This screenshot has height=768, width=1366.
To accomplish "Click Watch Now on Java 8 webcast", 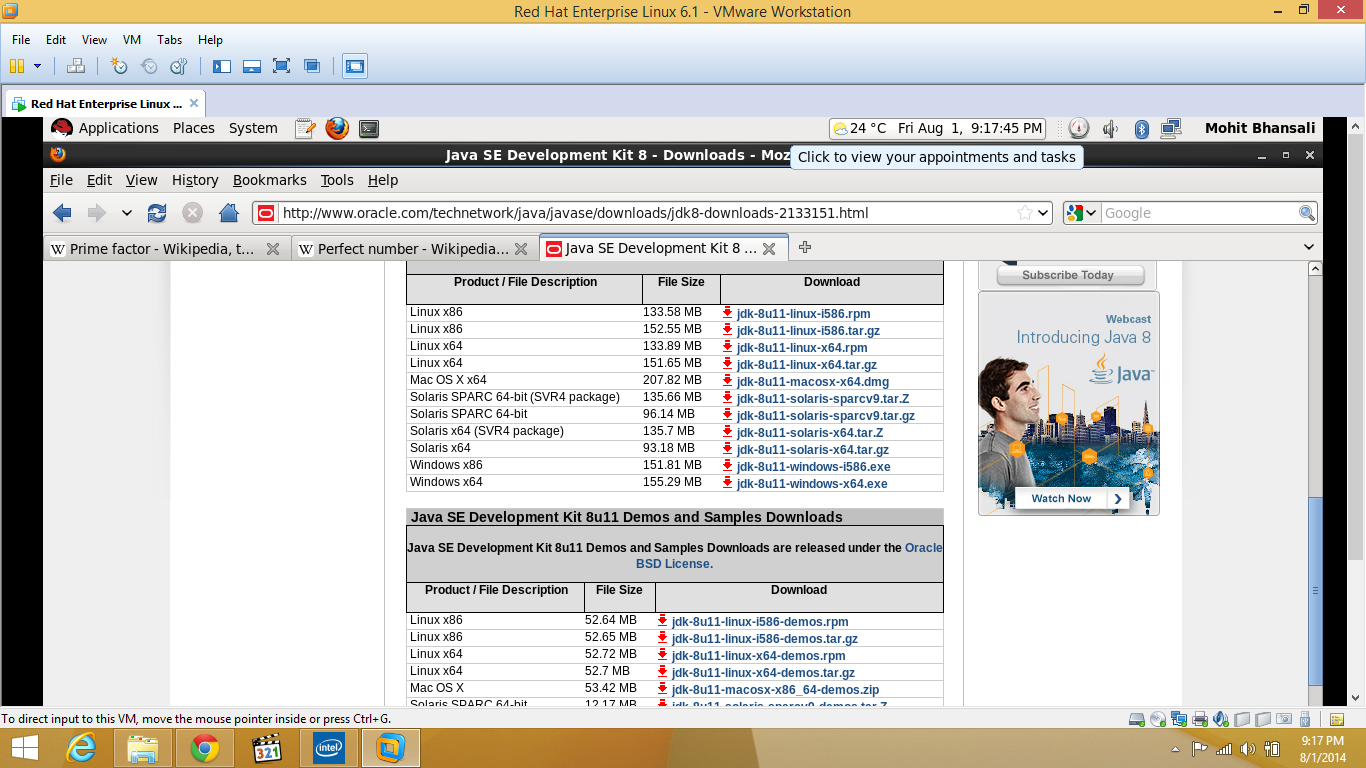I will pyautogui.click(x=1072, y=498).
